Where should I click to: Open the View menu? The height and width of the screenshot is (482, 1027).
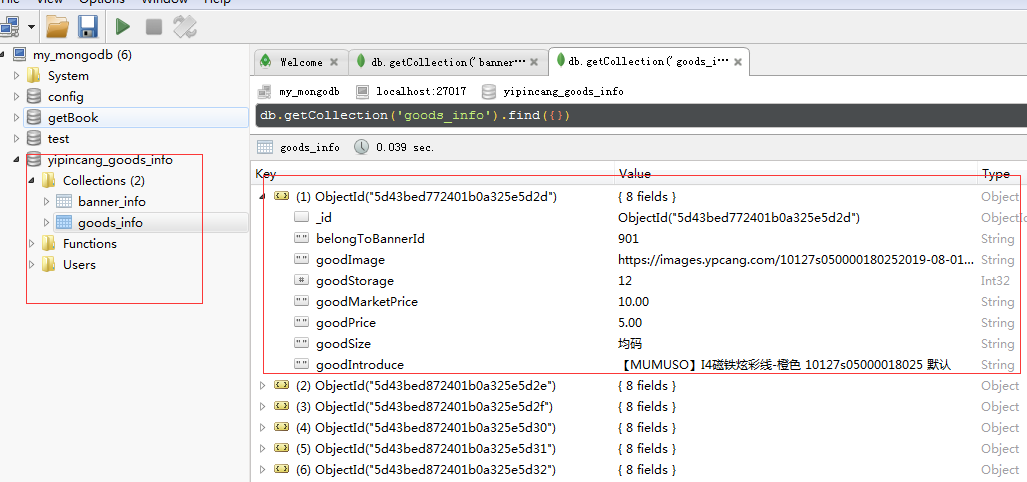pyautogui.click(x=50, y=2)
